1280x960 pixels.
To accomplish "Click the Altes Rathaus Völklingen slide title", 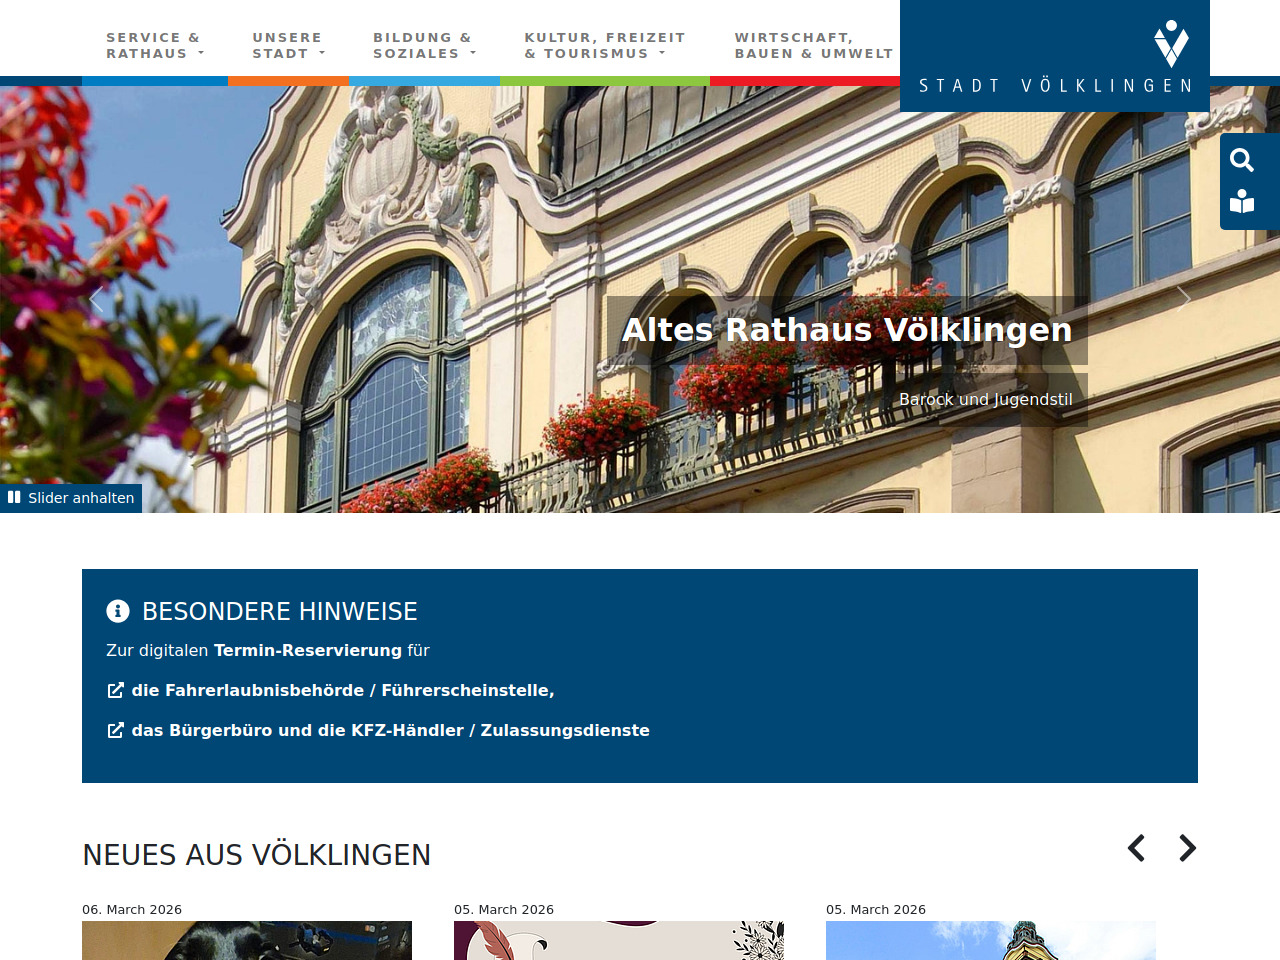I will (x=846, y=330).
